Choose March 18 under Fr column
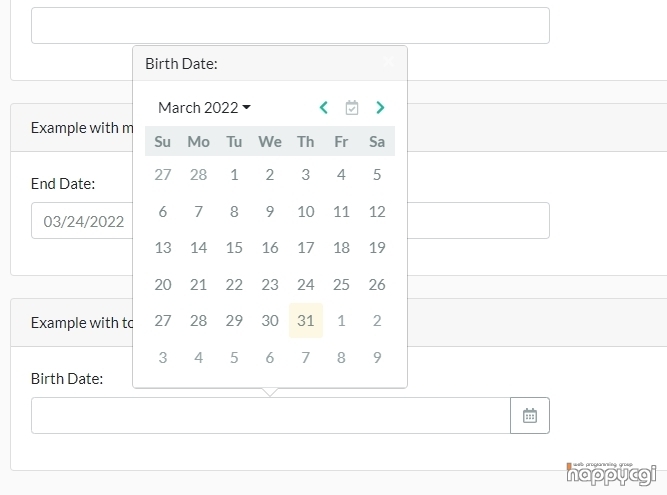 coord(341,248)
